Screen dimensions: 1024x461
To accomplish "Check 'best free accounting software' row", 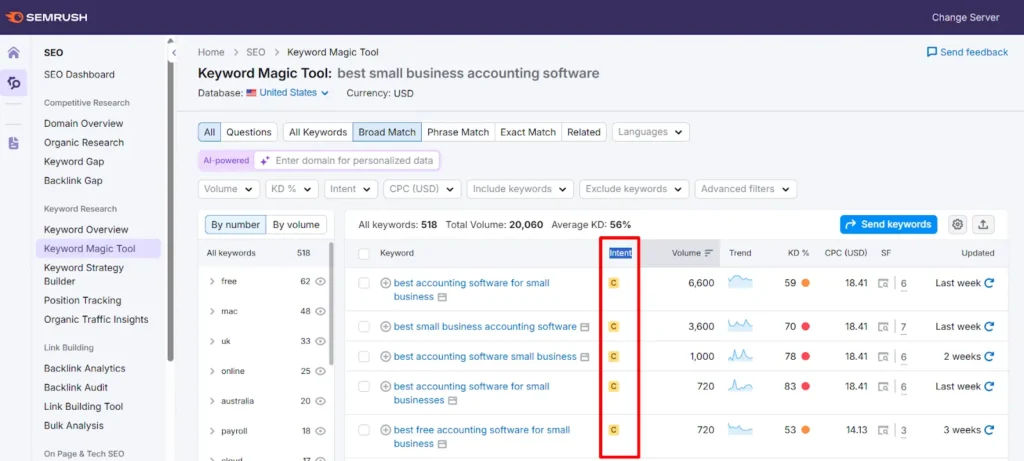I will tap(364, 430).
